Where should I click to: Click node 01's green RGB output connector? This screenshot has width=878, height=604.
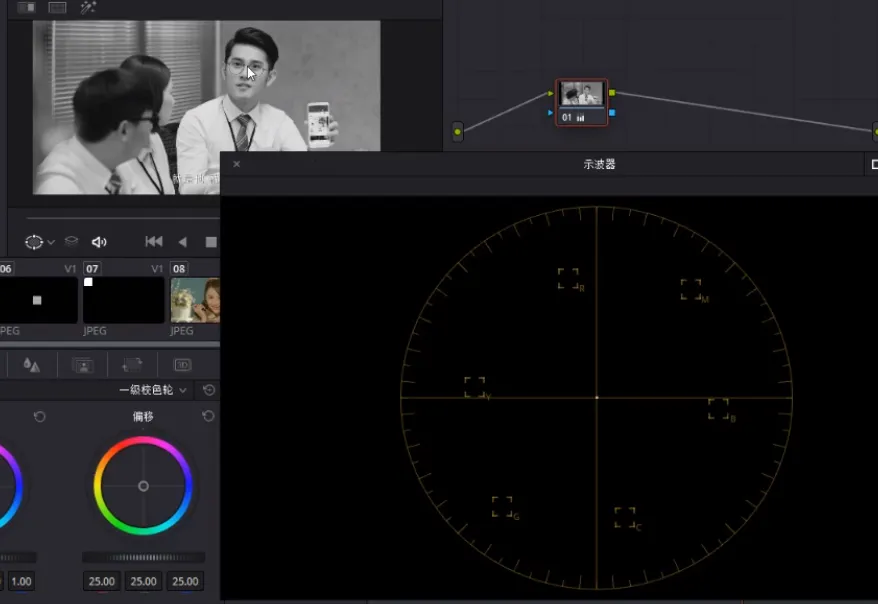tap(611, 92)
